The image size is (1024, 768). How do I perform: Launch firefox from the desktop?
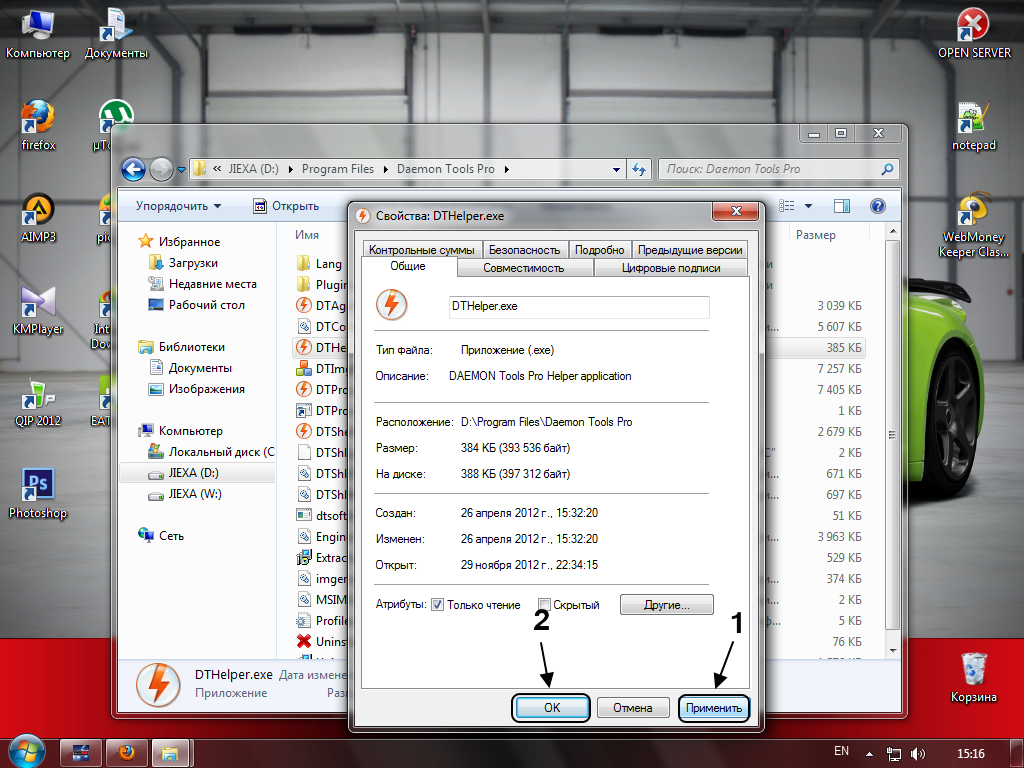pos(38,125)
